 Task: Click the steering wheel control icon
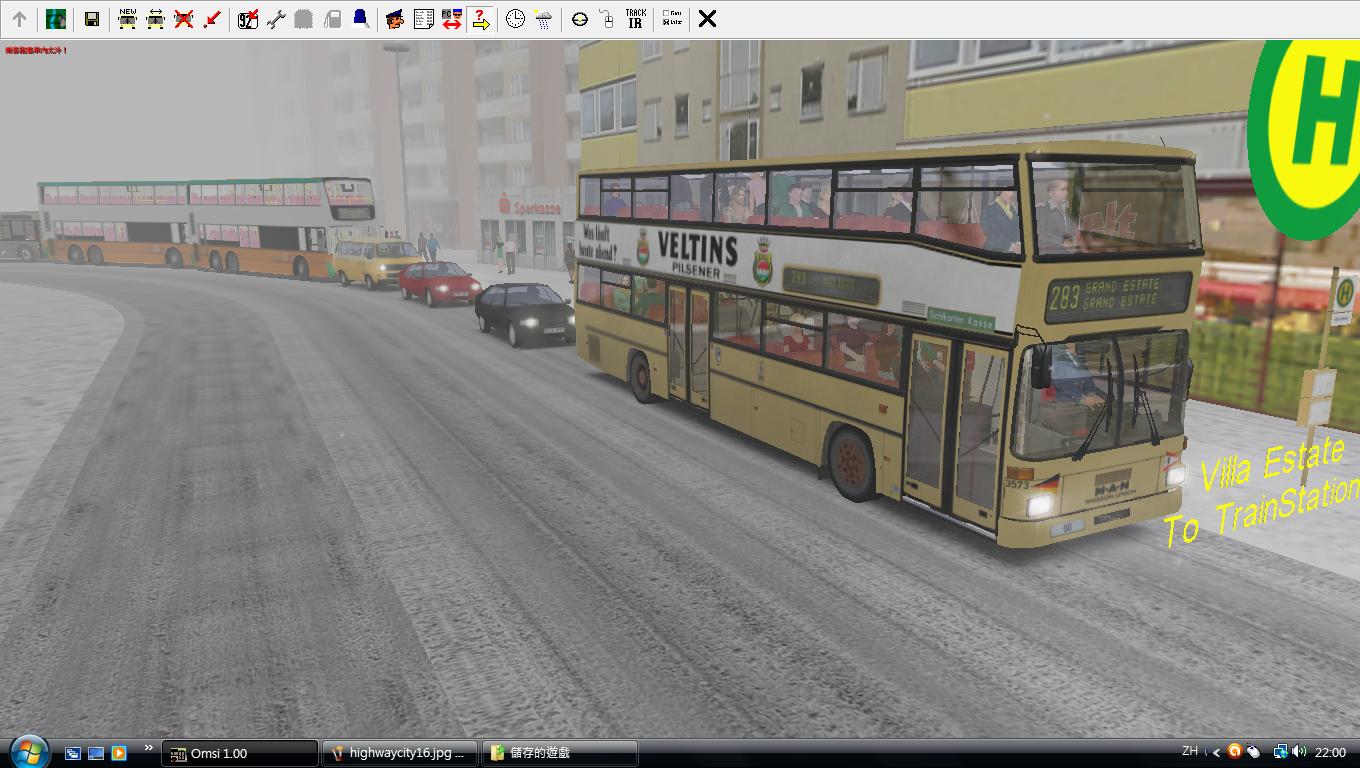(x=579, y=19)
